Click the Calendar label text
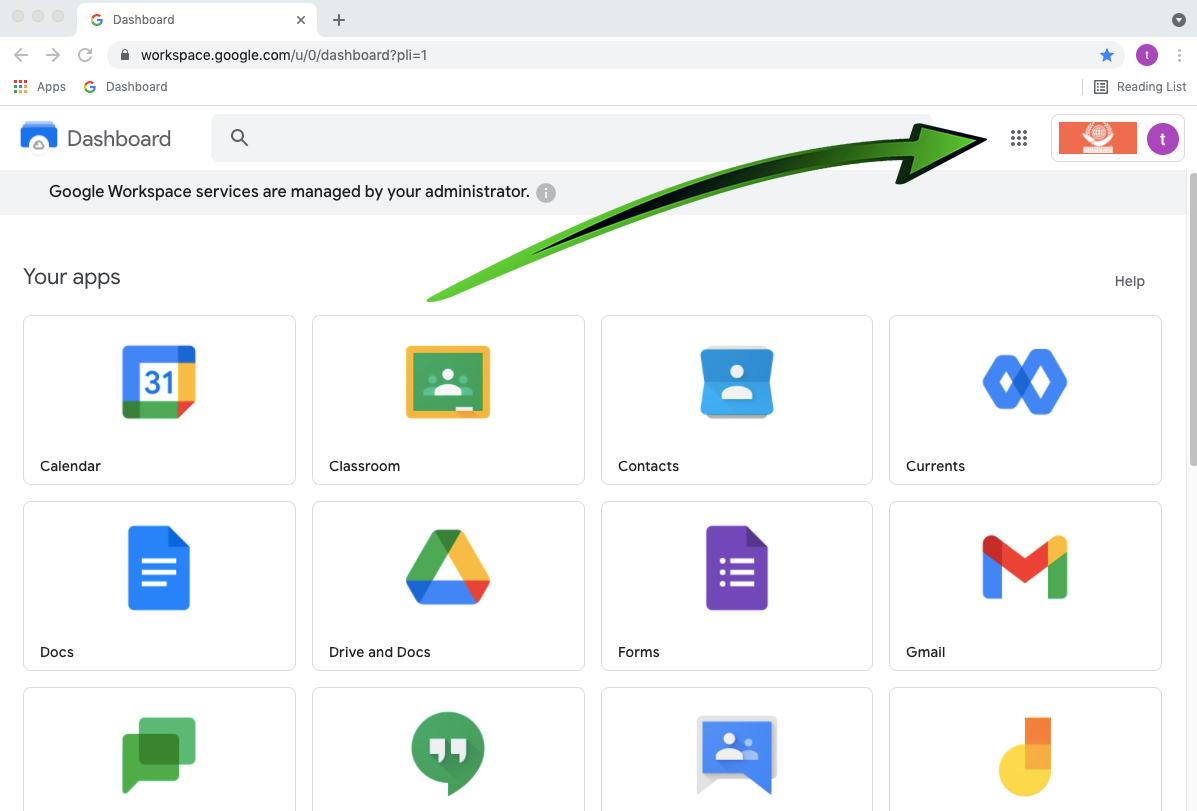Screen dimensions: 1197x811 [x=70, y=466]
